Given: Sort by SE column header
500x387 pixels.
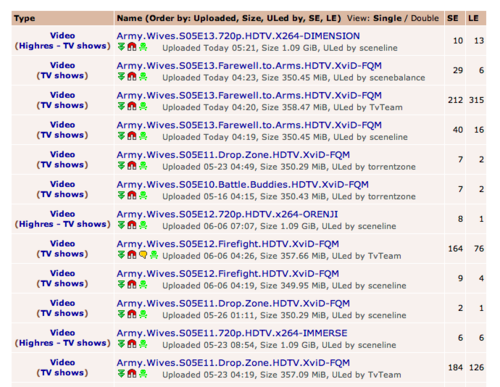Looking at the screenshot, I should click(x=453, y=18).
